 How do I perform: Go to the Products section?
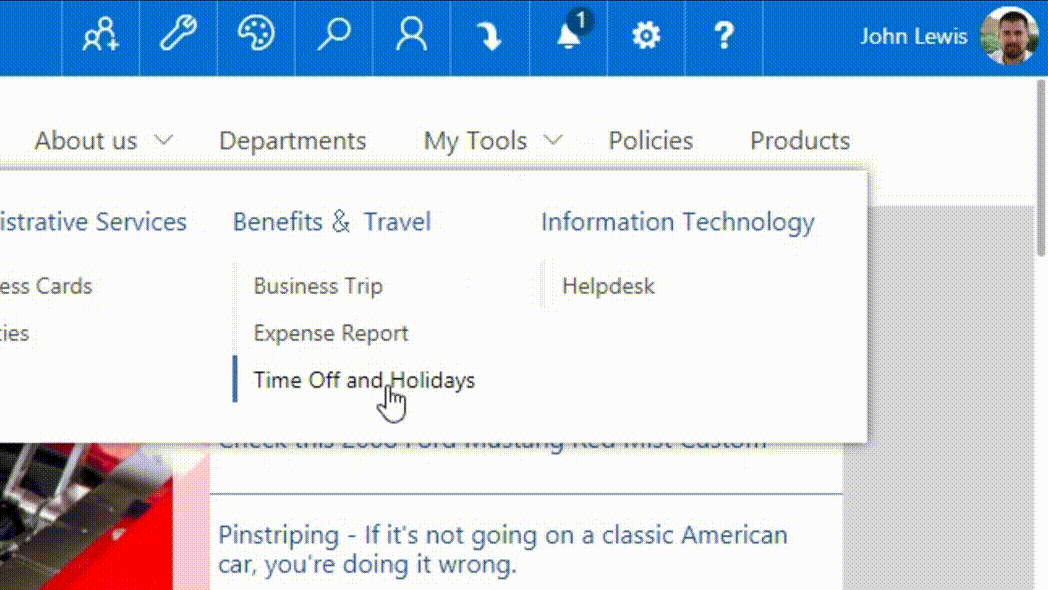[799, 140]
